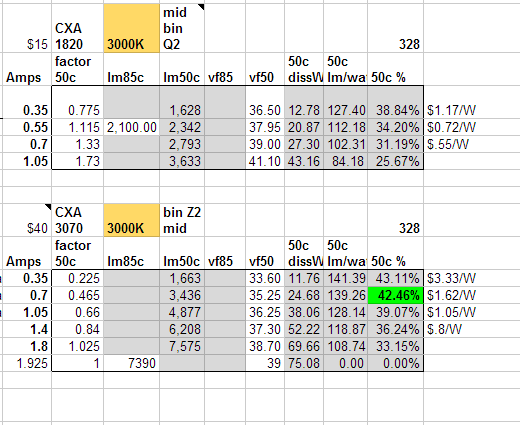Select yellow 3000K cell for CXA 3070
The height and width of the screenshot is (425, 520).
[x=131, y=220]
